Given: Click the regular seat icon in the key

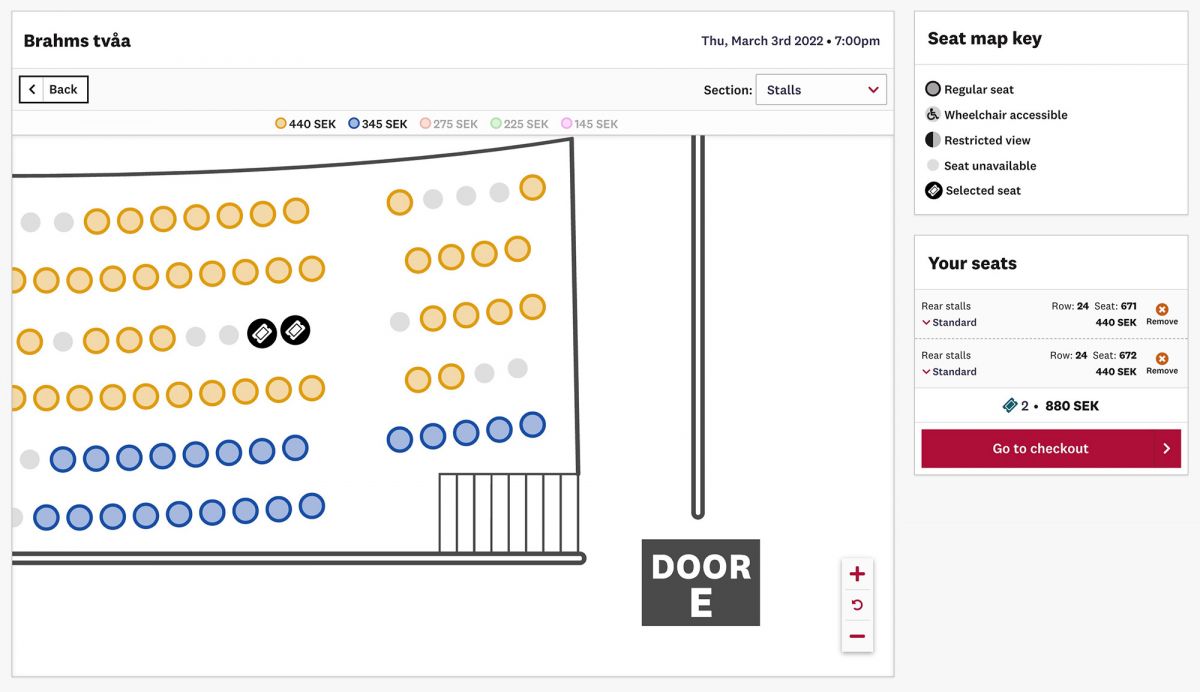Looking at the screenshot, I should click(x=931, y=89).
